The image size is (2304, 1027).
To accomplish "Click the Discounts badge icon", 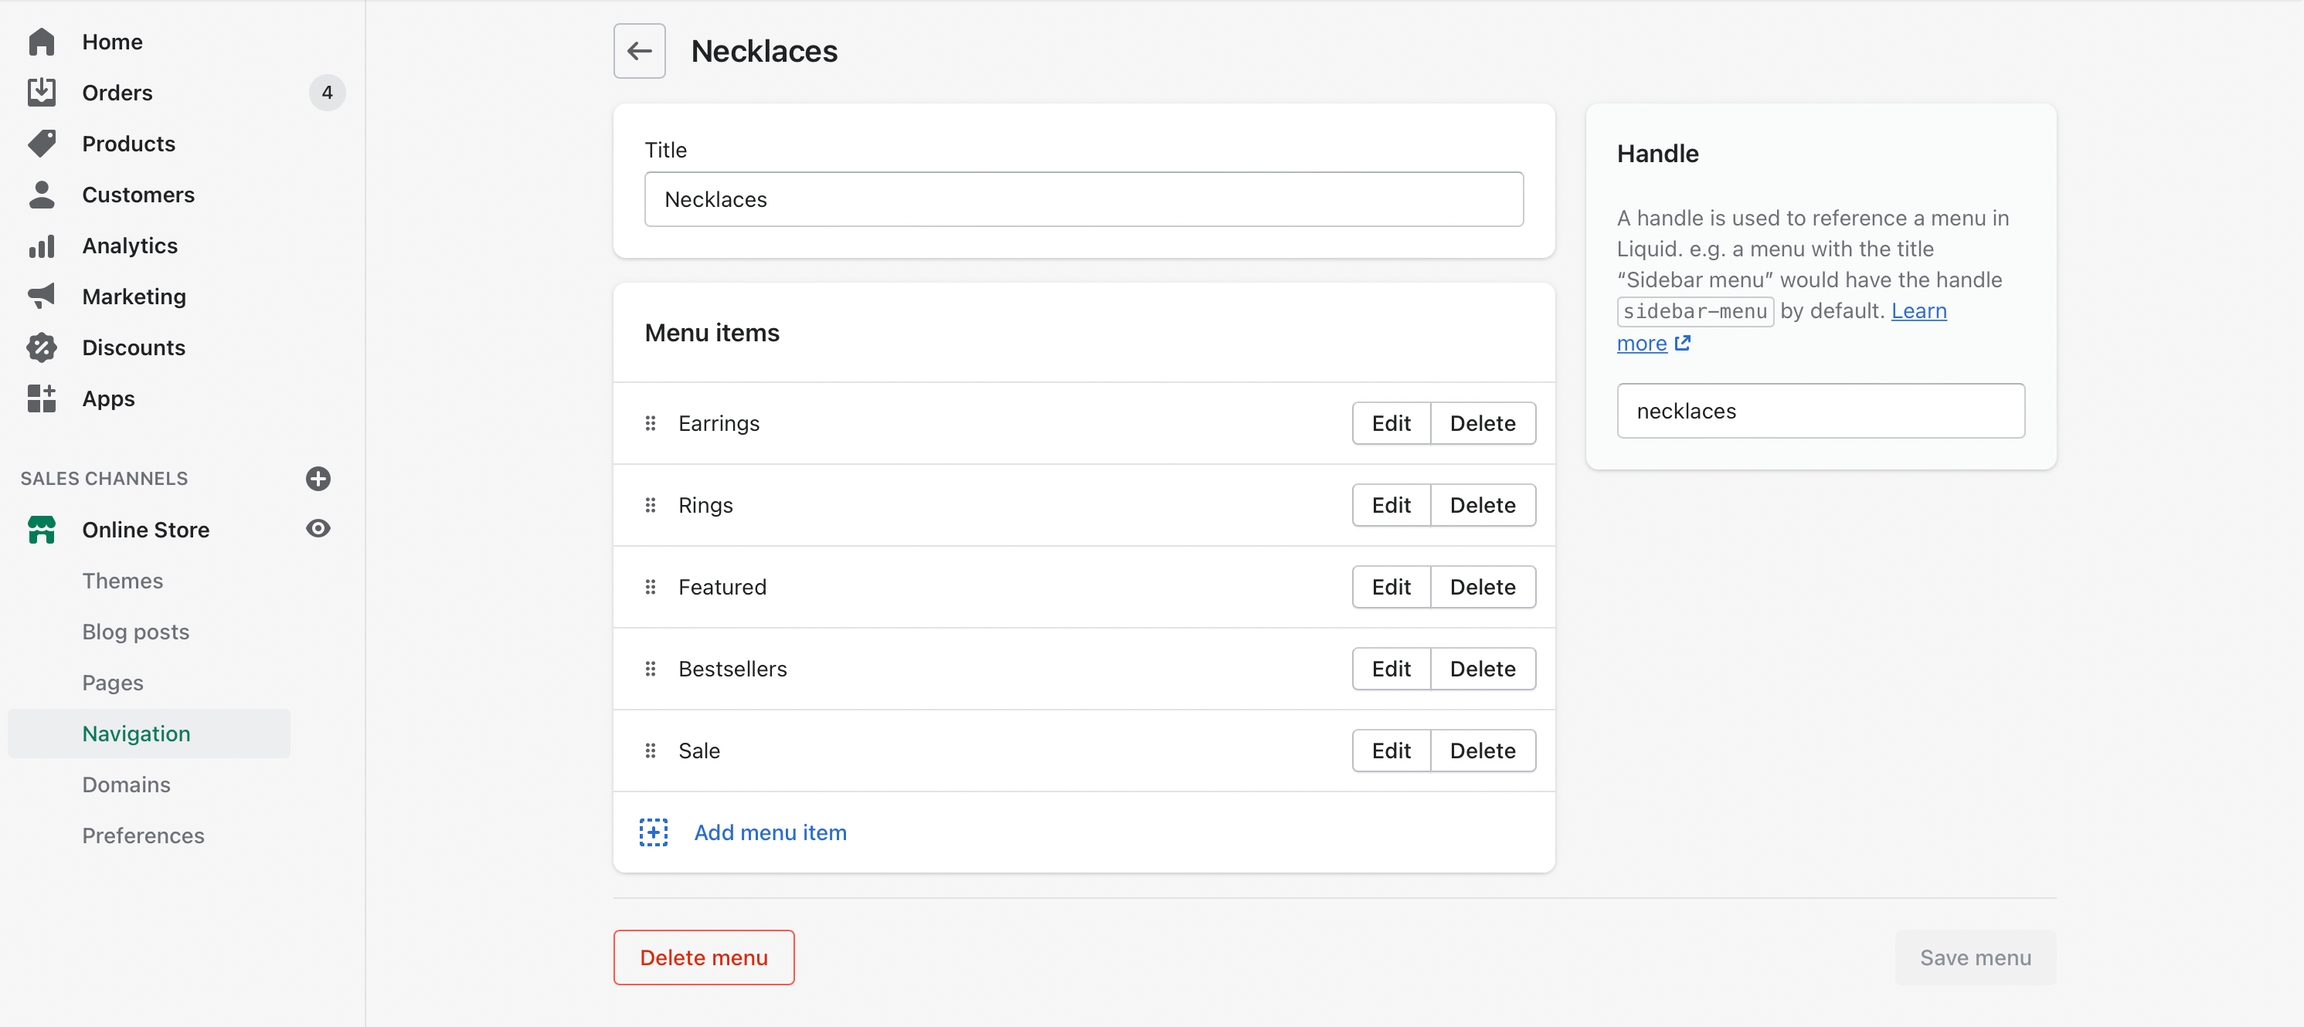I will [x=42, y=347].
